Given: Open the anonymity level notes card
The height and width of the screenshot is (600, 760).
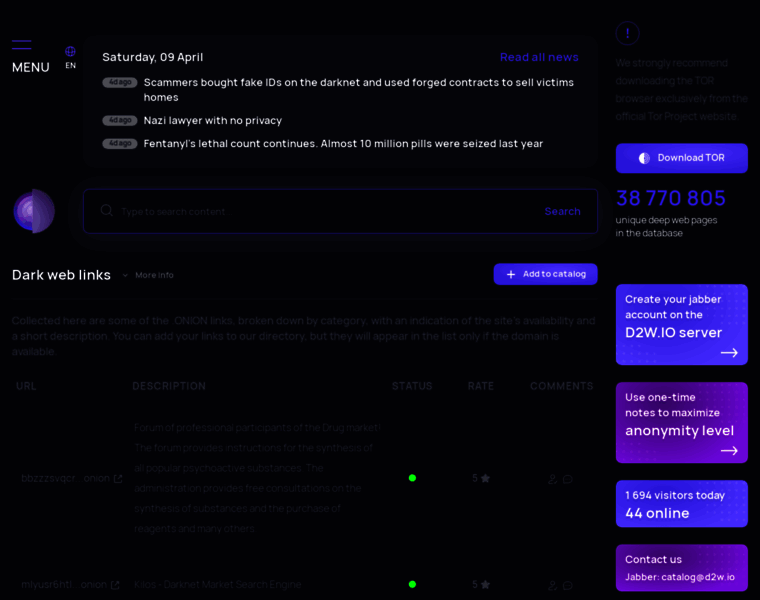Looking at the screenshot, I should [681, 423].
